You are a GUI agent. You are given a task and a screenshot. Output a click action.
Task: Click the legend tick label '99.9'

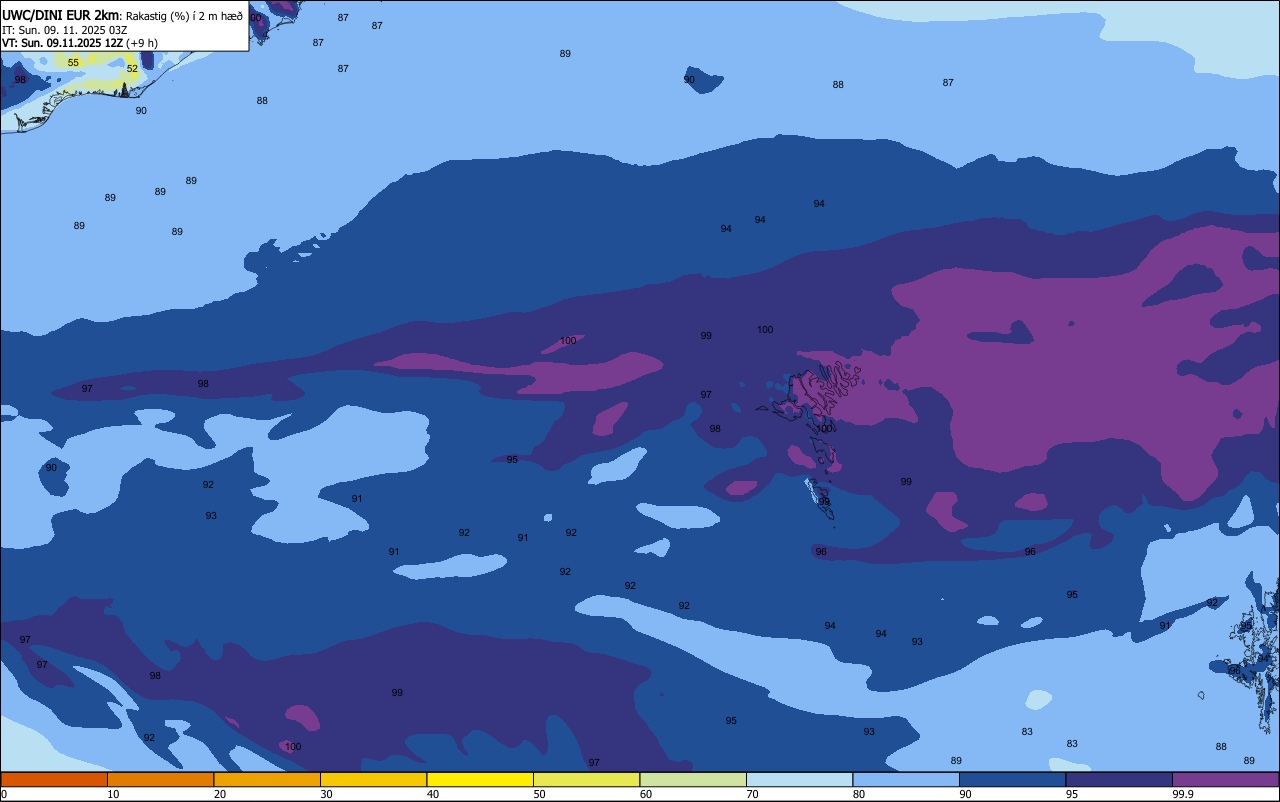pyautogui.click(x=1183, y=794)
